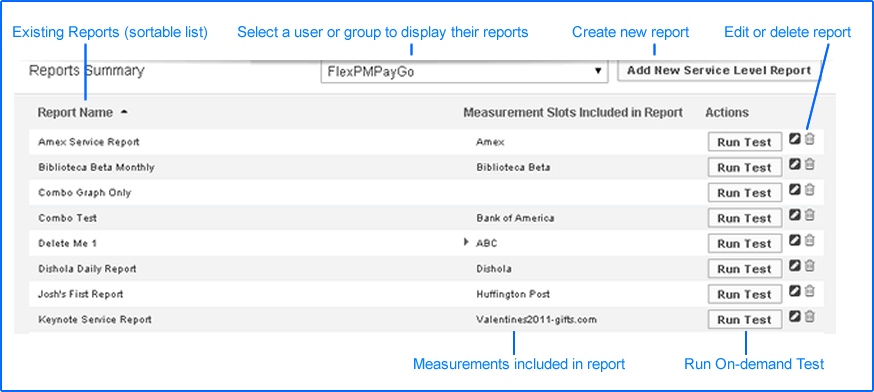Delete the Amex Service Report
874x392 pixels.
tap(810, 139)
